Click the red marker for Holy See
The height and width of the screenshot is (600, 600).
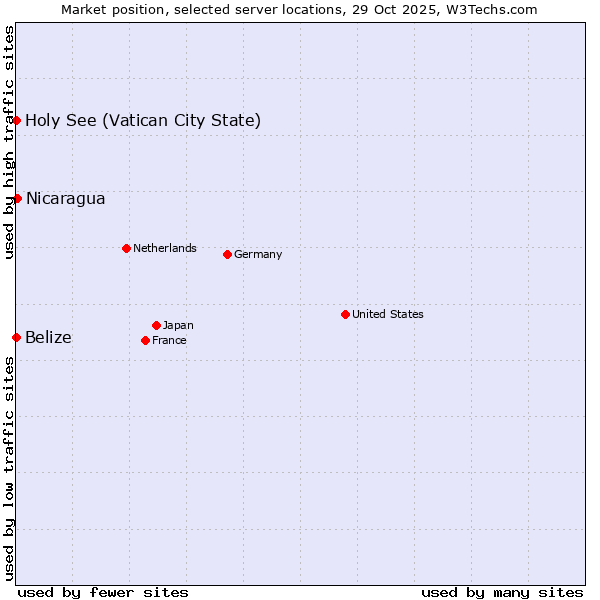click(x=16, y=120)
